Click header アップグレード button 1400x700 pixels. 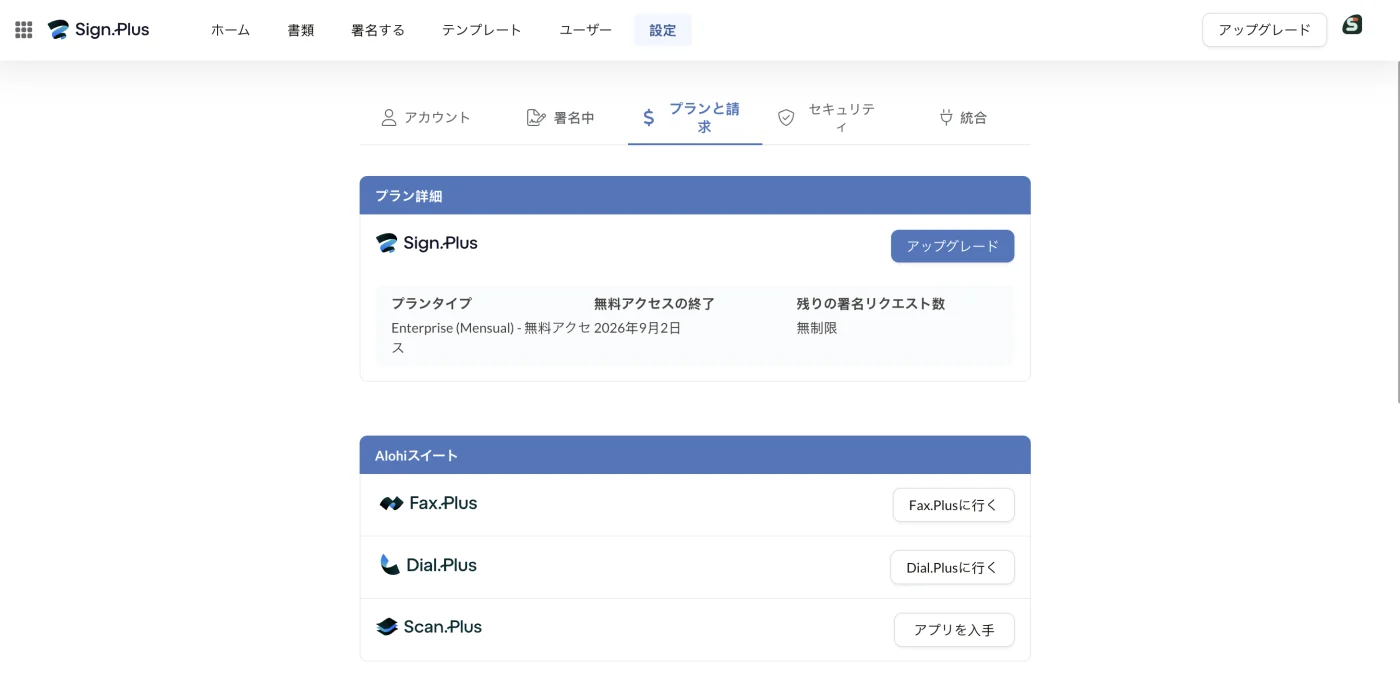1264,30
